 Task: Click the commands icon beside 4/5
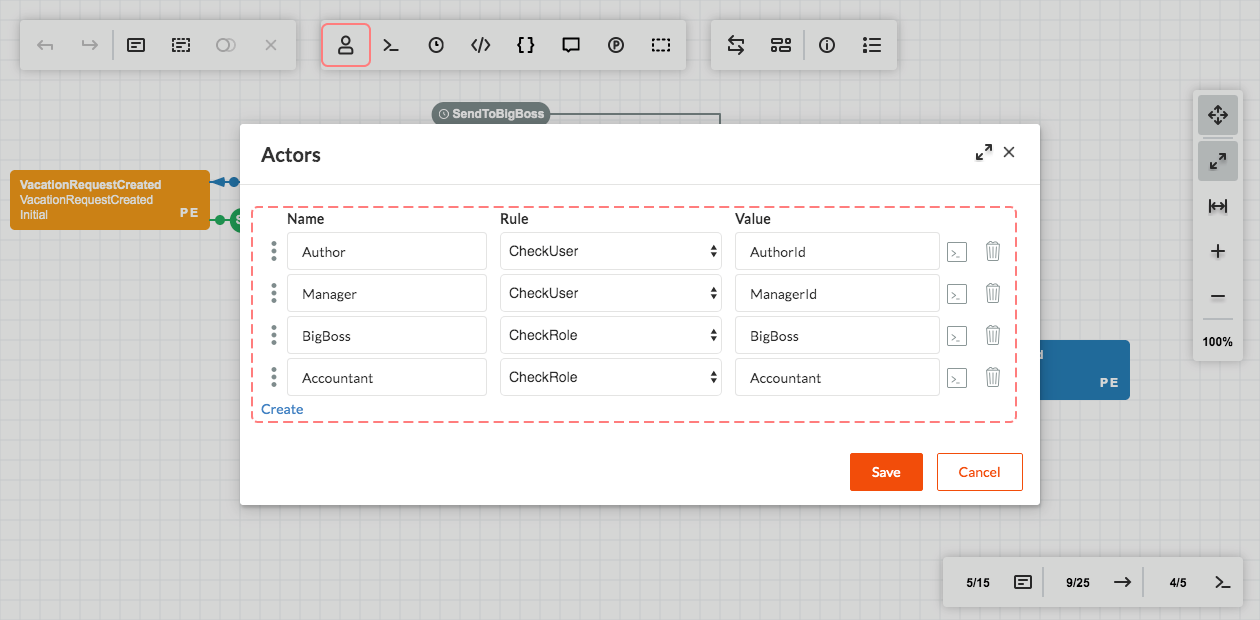pyautogui.click(x=1223, y=582)
